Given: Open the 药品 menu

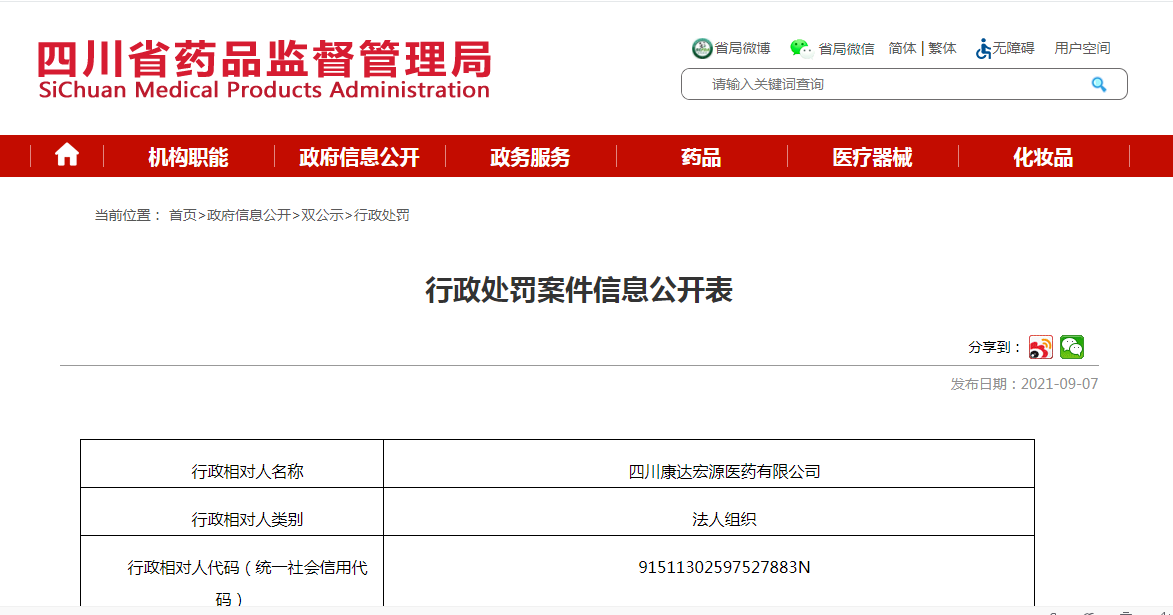Looking at the screenshot, I should coord(701,157).
